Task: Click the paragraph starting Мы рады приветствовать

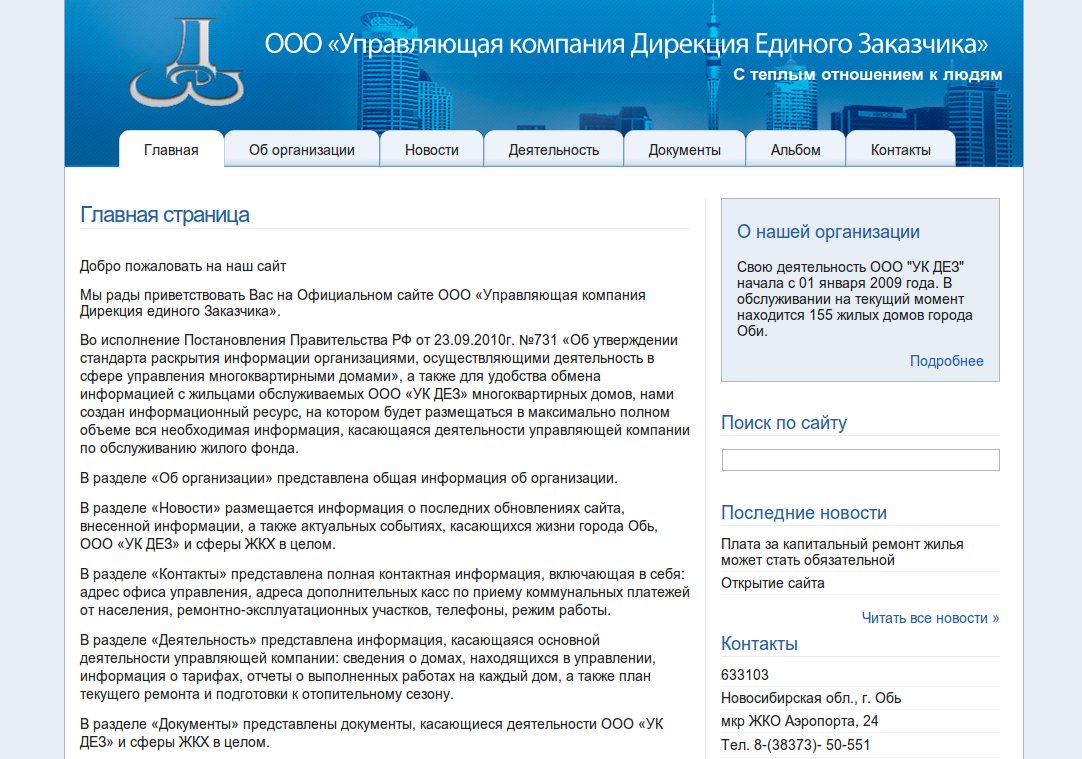Action: [363, 303]
